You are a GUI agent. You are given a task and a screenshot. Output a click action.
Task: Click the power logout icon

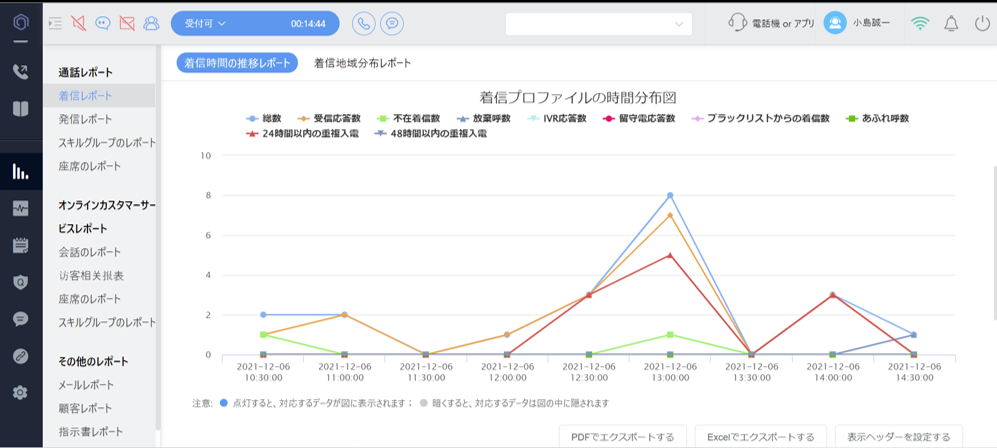point(981,23)
